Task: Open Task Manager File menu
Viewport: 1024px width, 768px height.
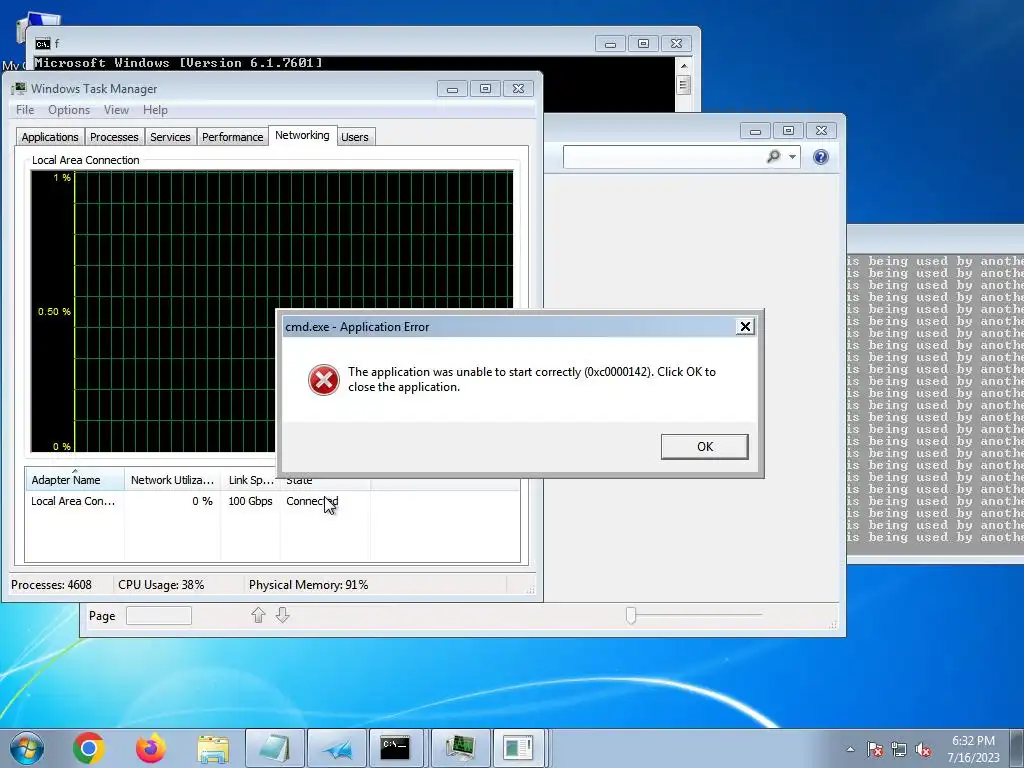Action: 25,110
